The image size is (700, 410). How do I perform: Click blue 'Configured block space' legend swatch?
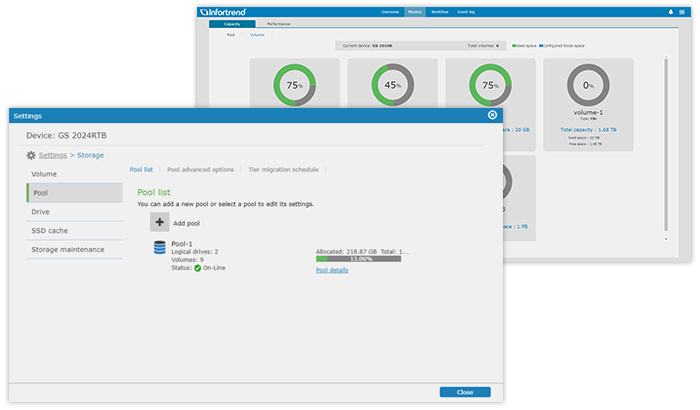pyautogui.click(x=541, y=46)
